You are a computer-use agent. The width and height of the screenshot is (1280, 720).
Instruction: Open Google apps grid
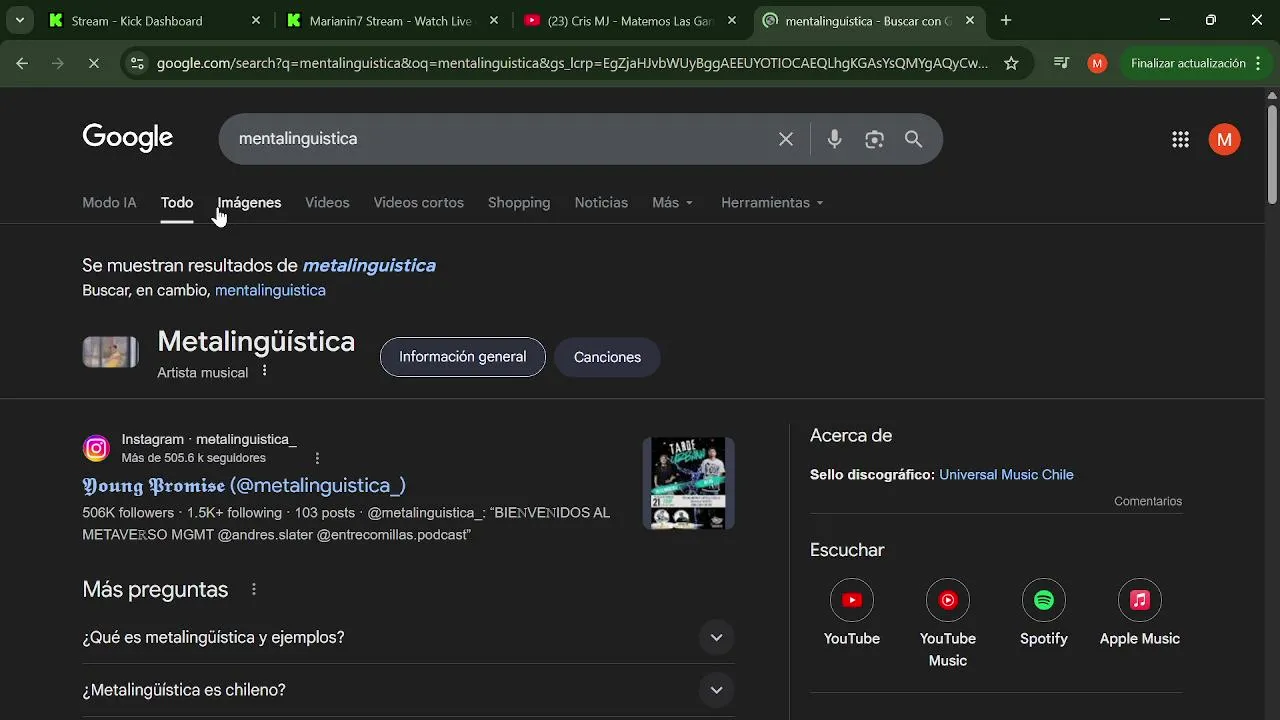[1180, 139]
